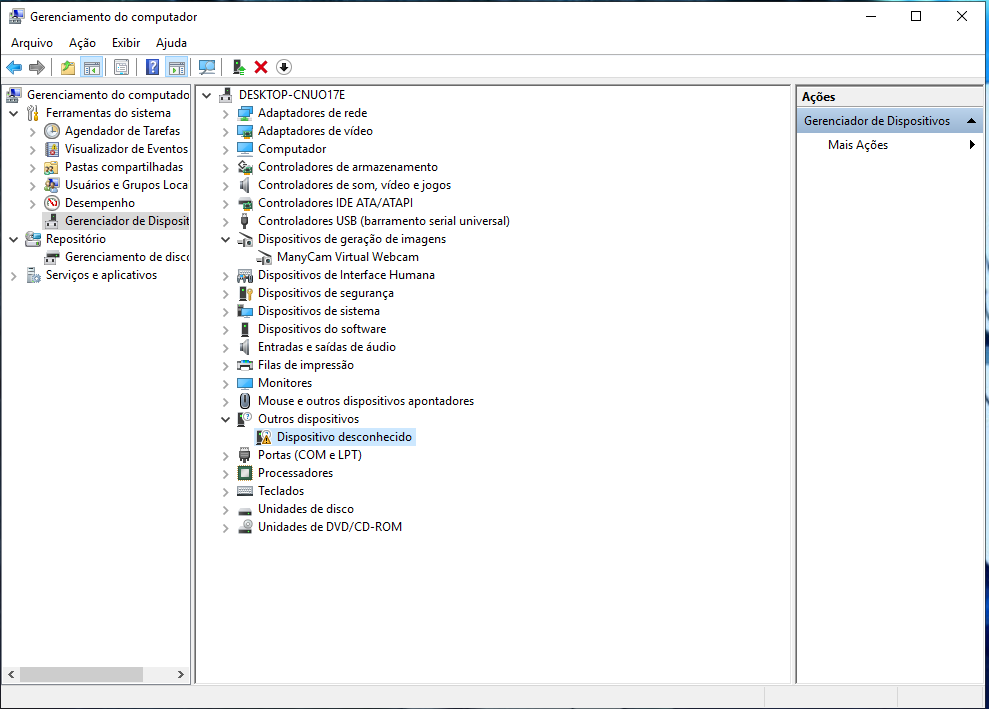Image resolution: width=989 pixels, height=709 pixels.
Task: Click the black down-arrow toolbar icon
Action: (x=284, y=67)
